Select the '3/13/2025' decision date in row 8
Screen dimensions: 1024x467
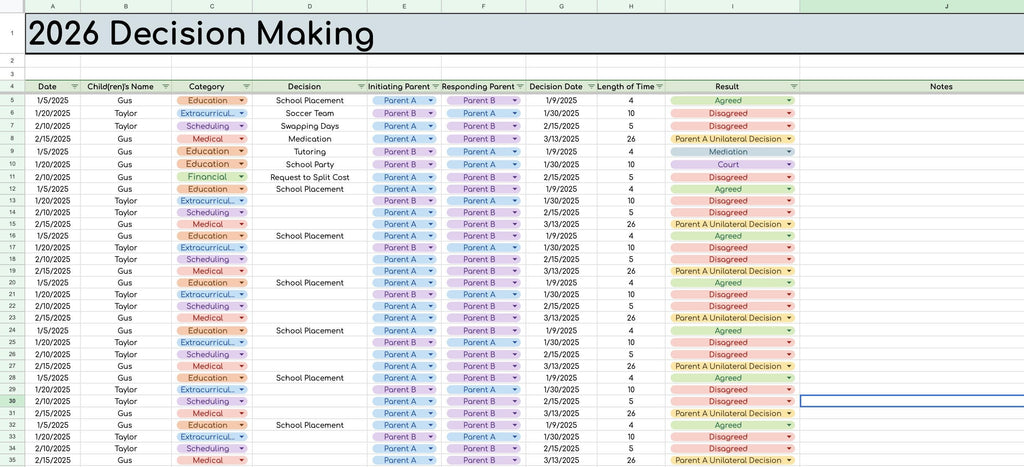562,139
